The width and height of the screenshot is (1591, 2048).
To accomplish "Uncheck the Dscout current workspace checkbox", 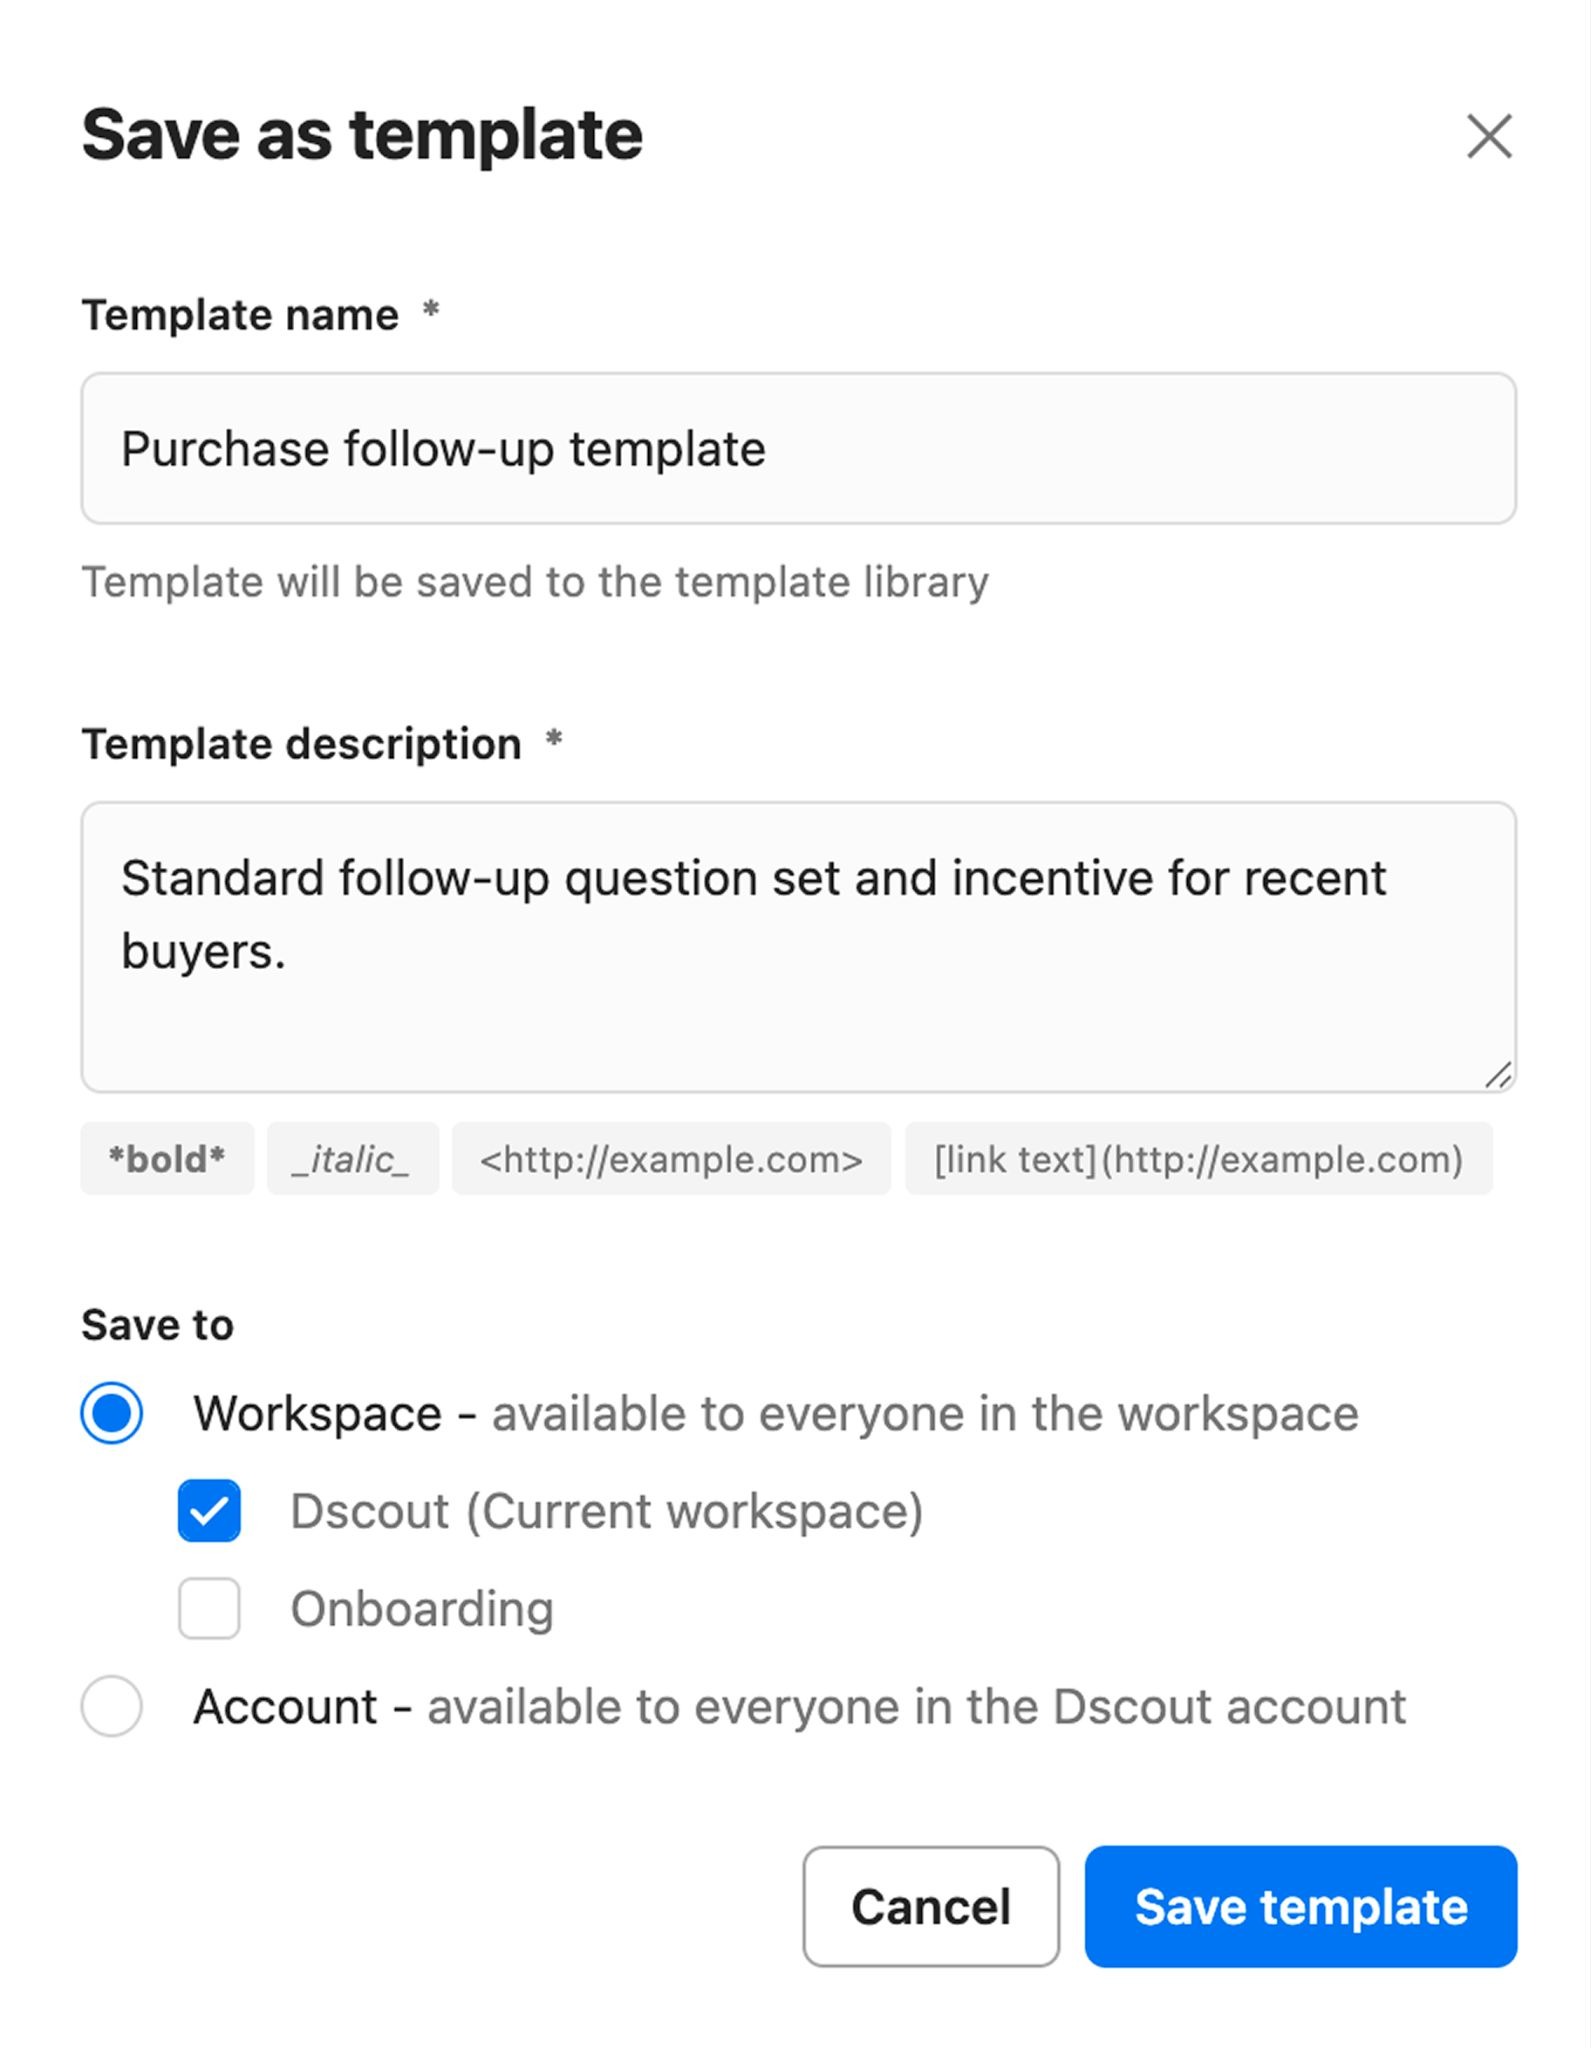I will (209, 1510).
